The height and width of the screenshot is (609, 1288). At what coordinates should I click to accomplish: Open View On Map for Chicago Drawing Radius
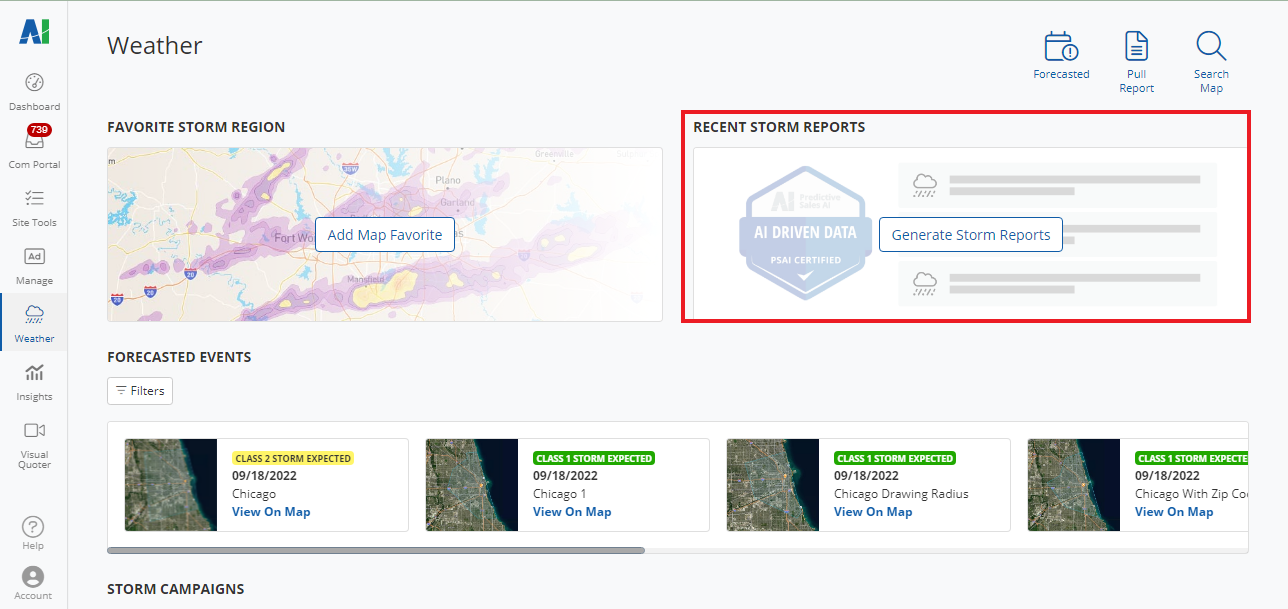click(x=873, y=512)
